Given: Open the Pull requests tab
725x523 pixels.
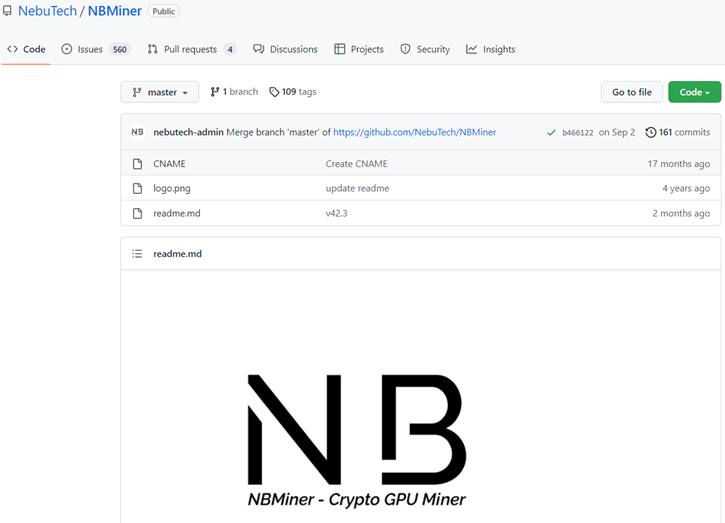Looking at the screenshot, I should (x=190, y=49).
